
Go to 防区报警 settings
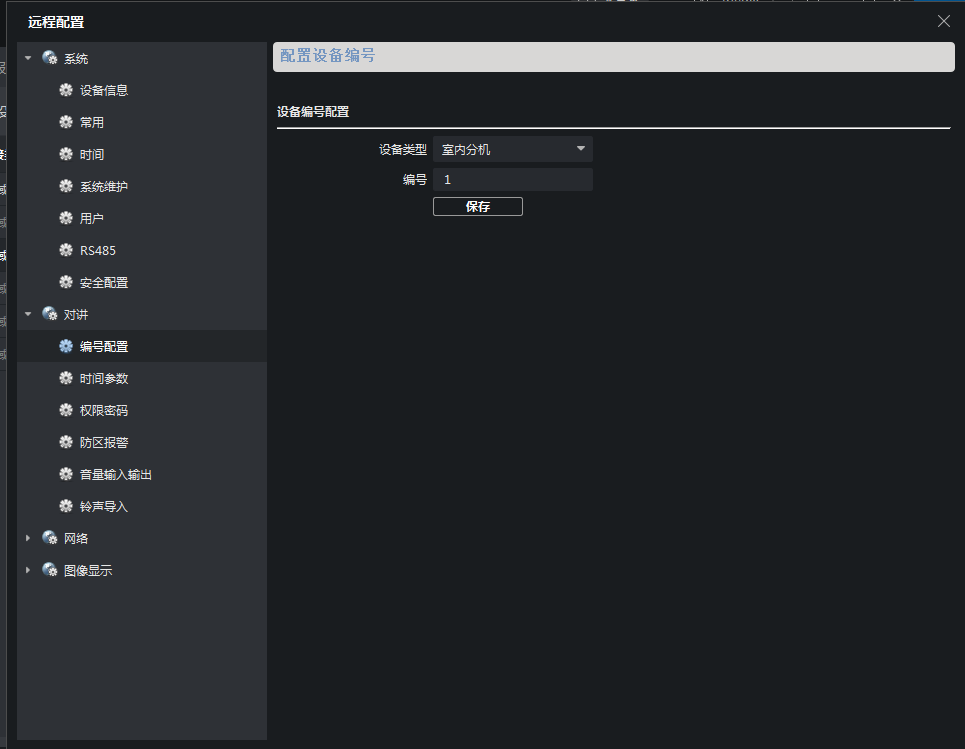(104, 442)
